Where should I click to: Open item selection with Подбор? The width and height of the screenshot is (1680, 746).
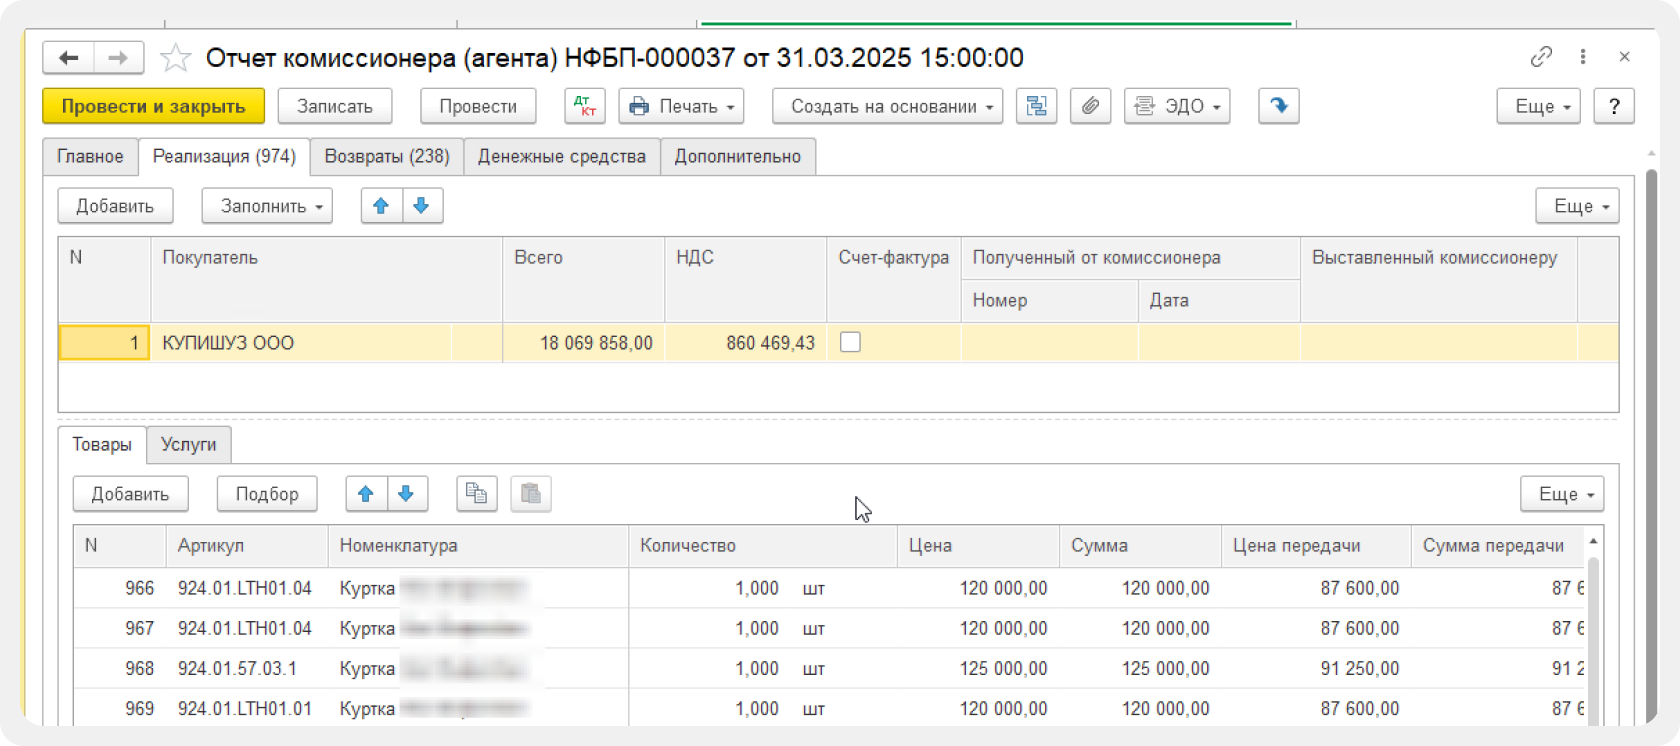267,494
